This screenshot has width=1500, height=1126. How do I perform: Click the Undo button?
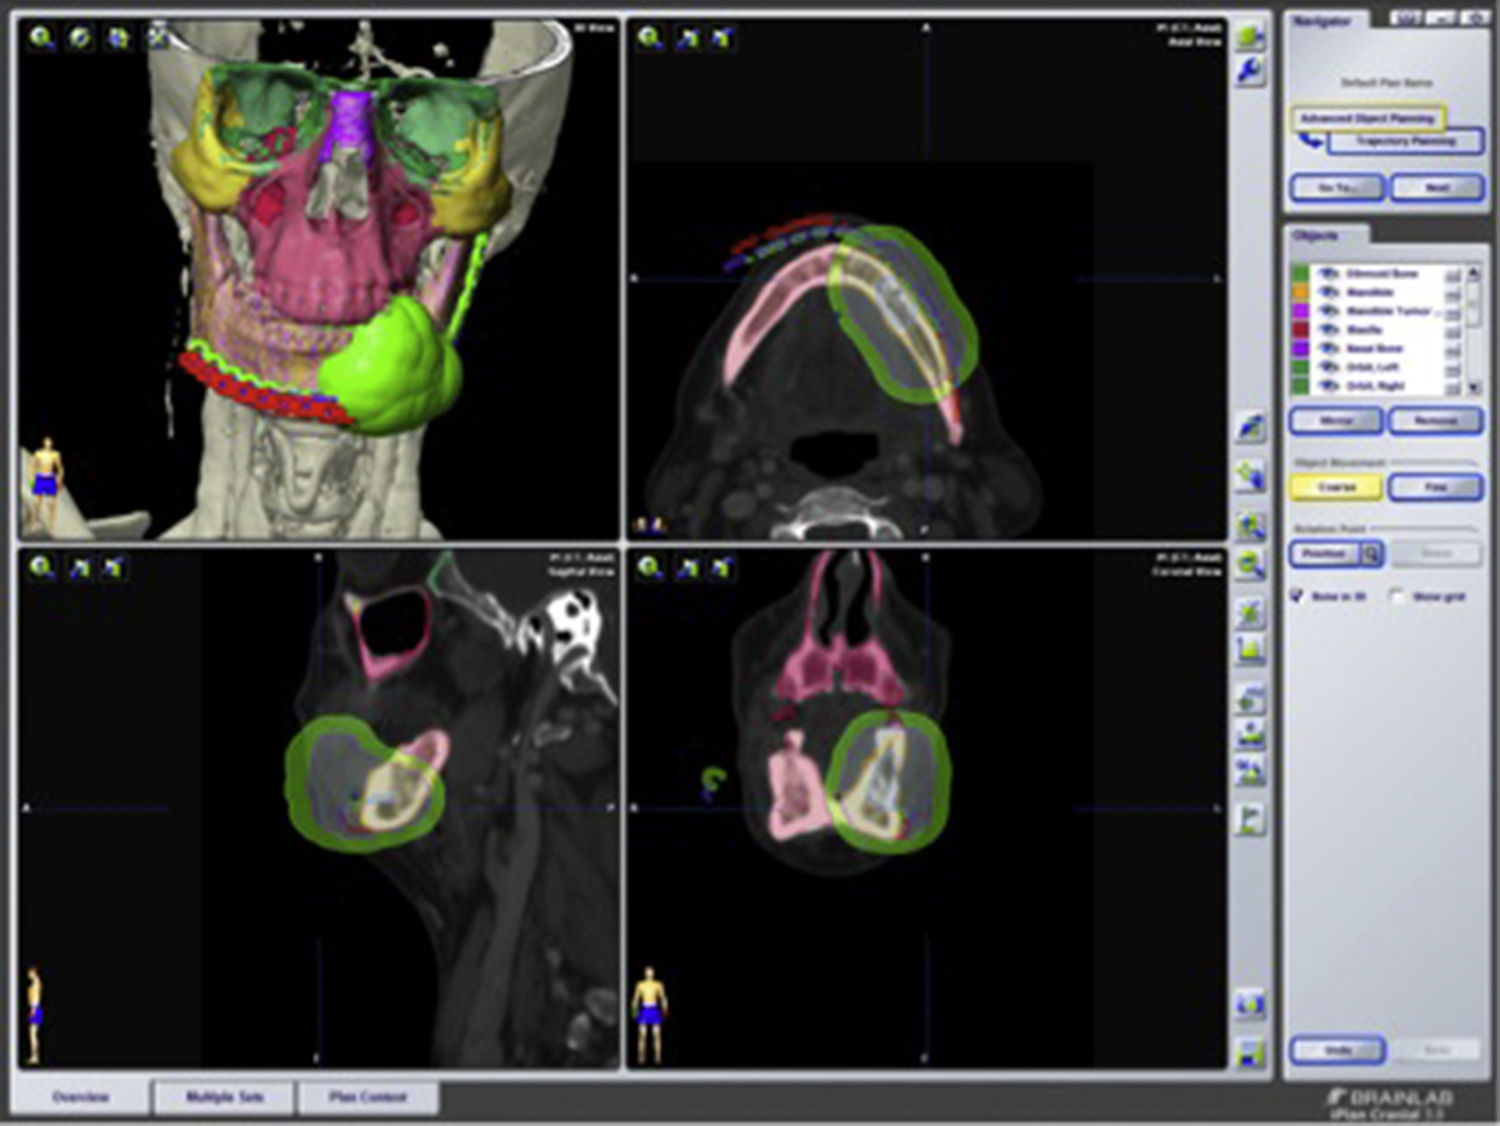1337,1050
